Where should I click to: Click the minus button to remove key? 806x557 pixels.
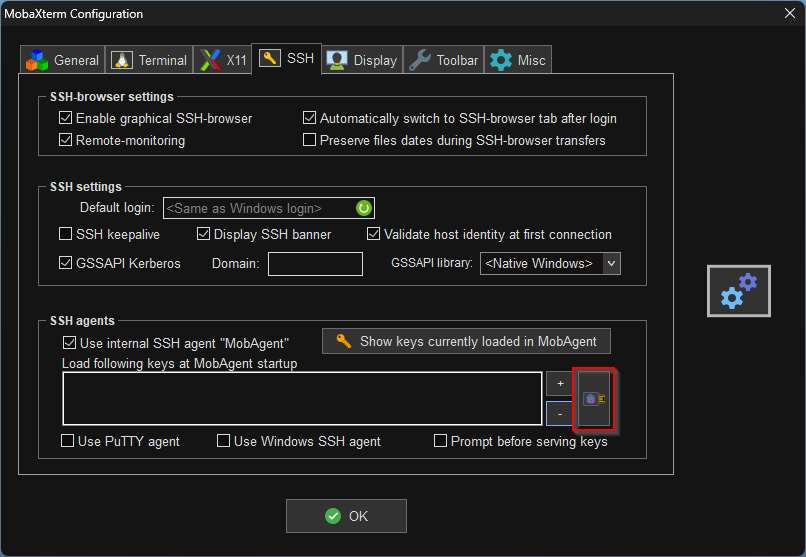(560, 414)
